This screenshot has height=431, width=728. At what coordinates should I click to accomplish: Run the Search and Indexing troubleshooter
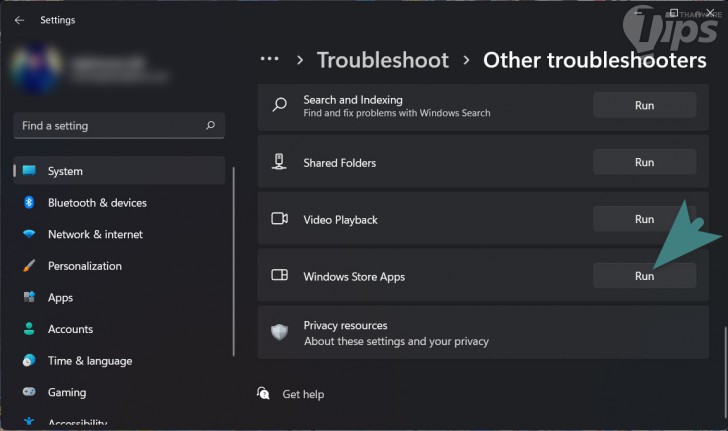(x=644, y=105)
